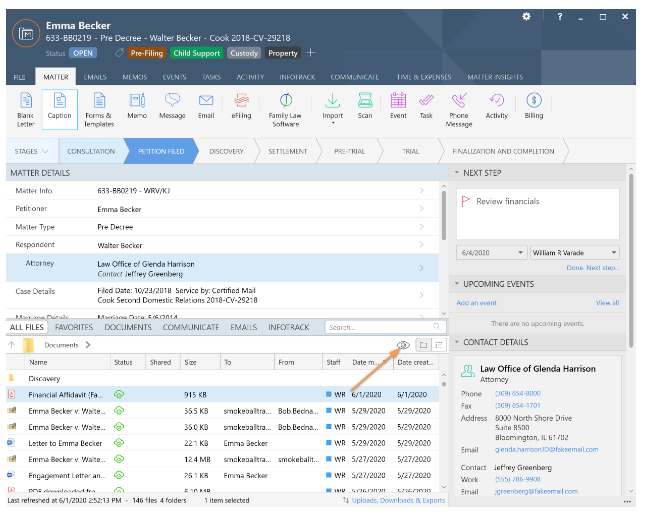This screenshot has height=514, width=650.
Task: Open help question mark icon
Action: [x=560, y=17]
